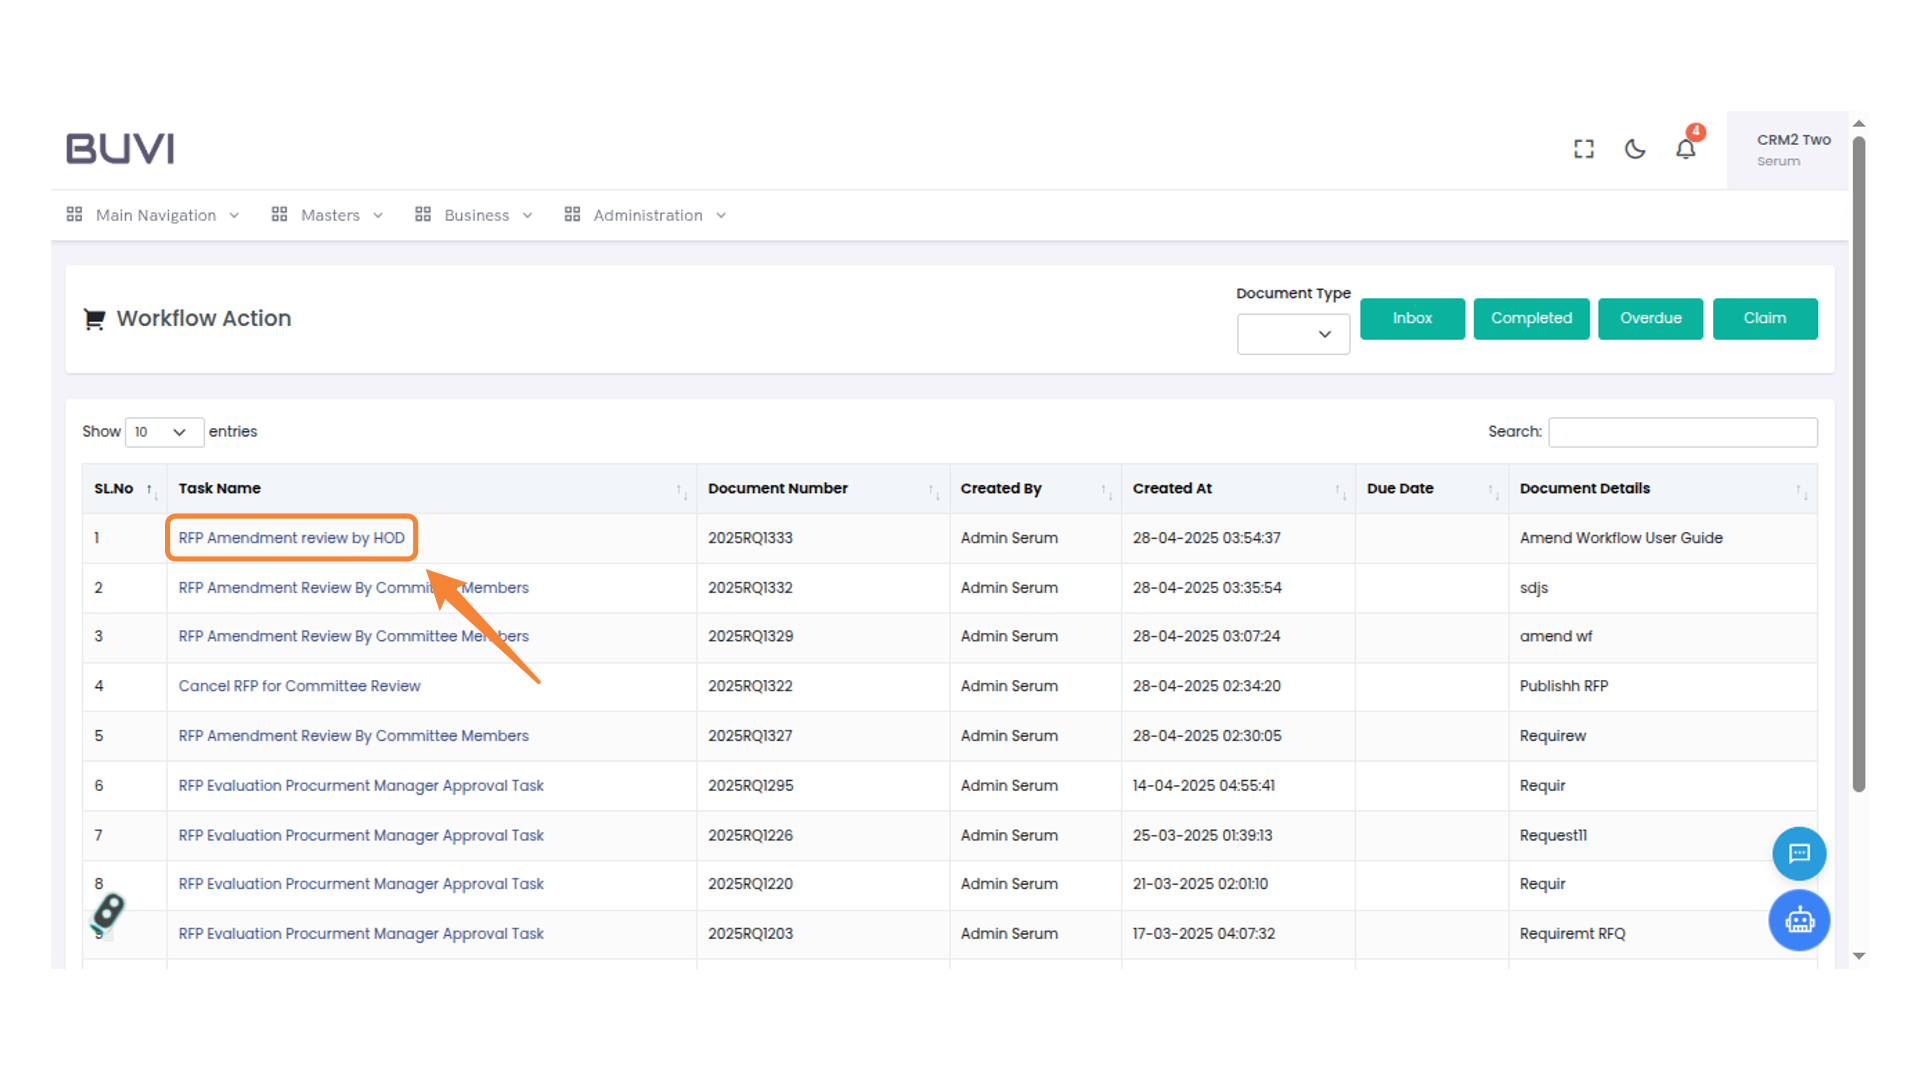Click the Search input field
The width and height of the screenshot is (1920, 1080).
pos(1682,432)
